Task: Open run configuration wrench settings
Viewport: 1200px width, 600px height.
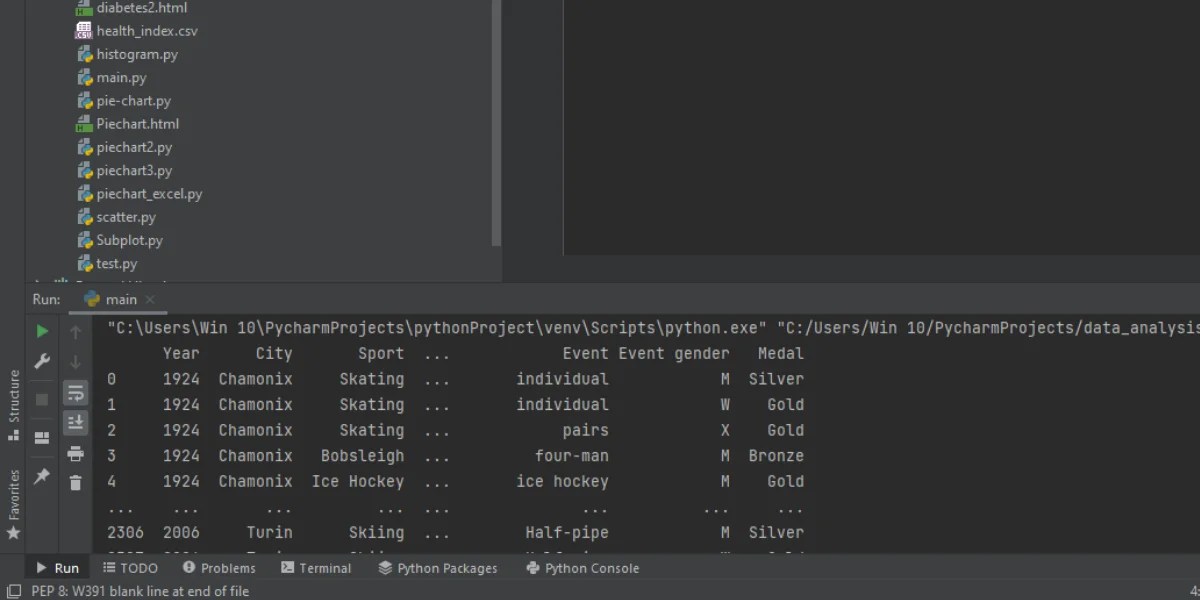Action: pyautogui.click(x=42, y=361)
